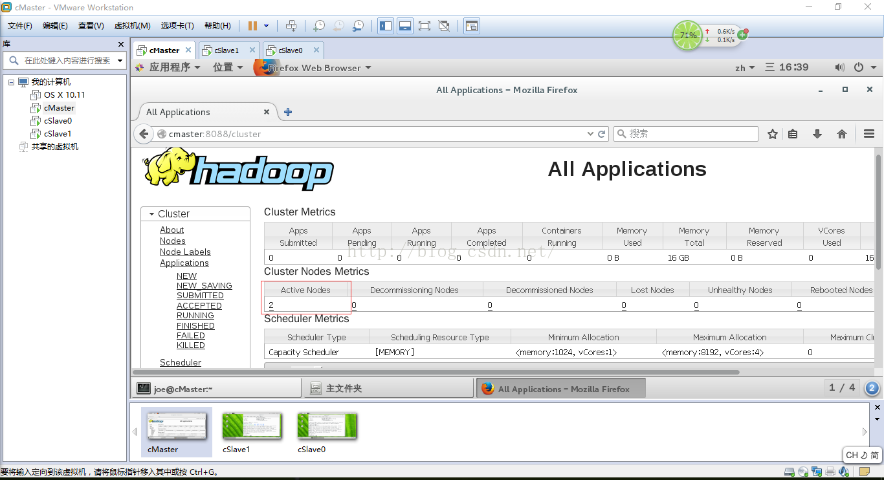
Task: Open the URL history dropdown arrow
Action: pos(590,134)
